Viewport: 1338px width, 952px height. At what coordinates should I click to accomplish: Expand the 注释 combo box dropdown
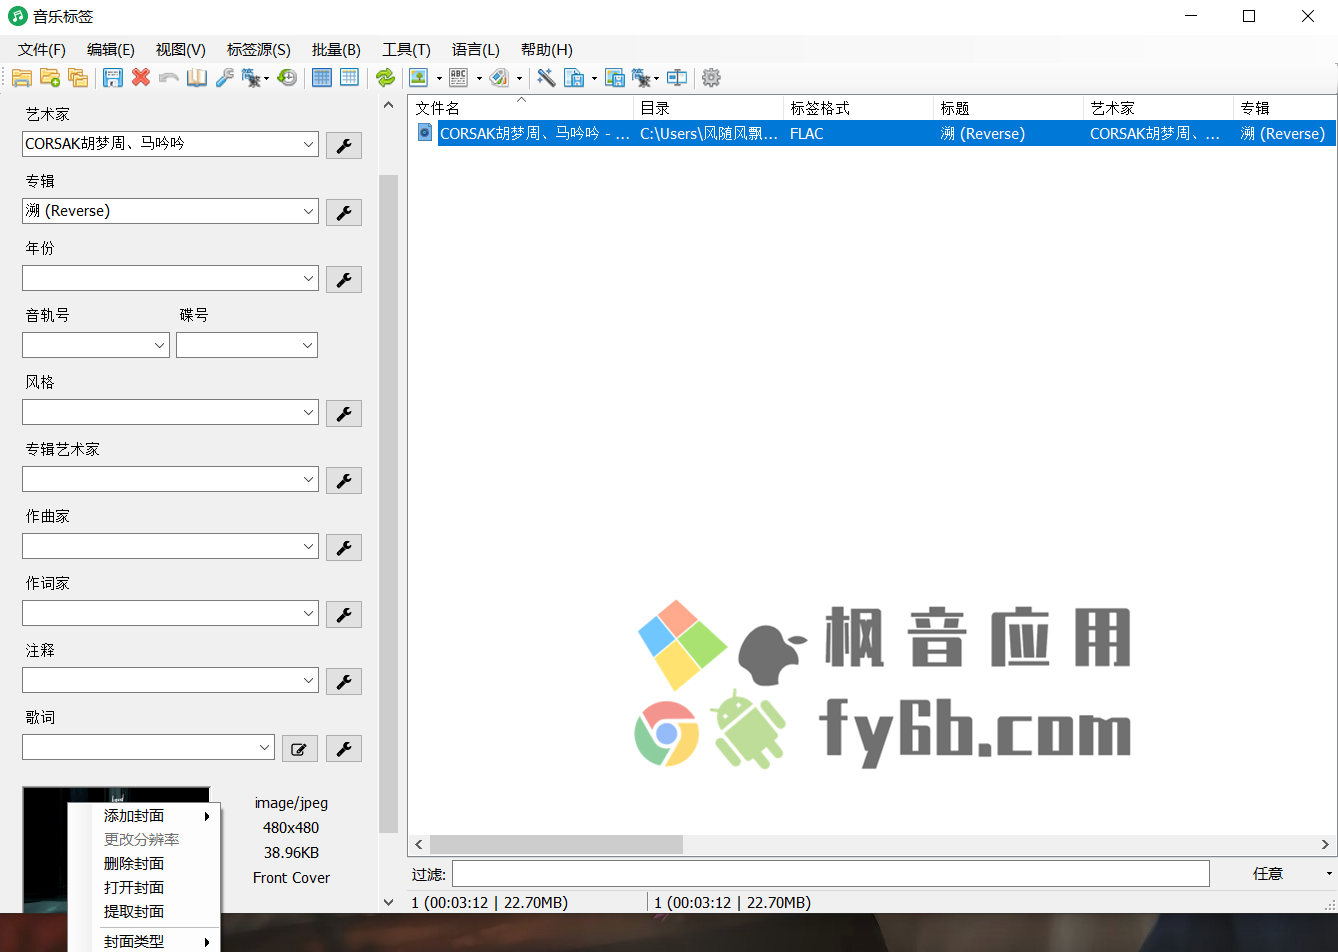[x=308, y=680]
